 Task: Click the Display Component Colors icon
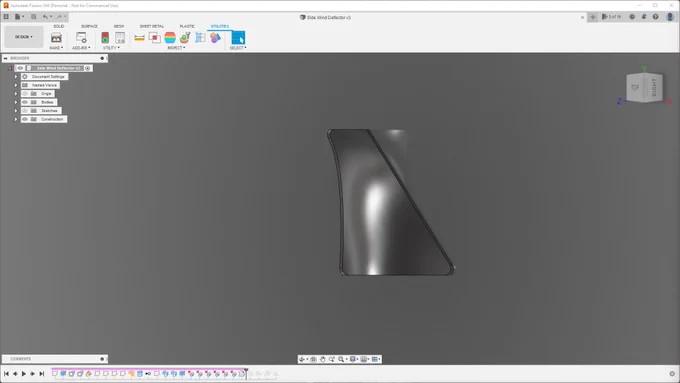point(216,38)
